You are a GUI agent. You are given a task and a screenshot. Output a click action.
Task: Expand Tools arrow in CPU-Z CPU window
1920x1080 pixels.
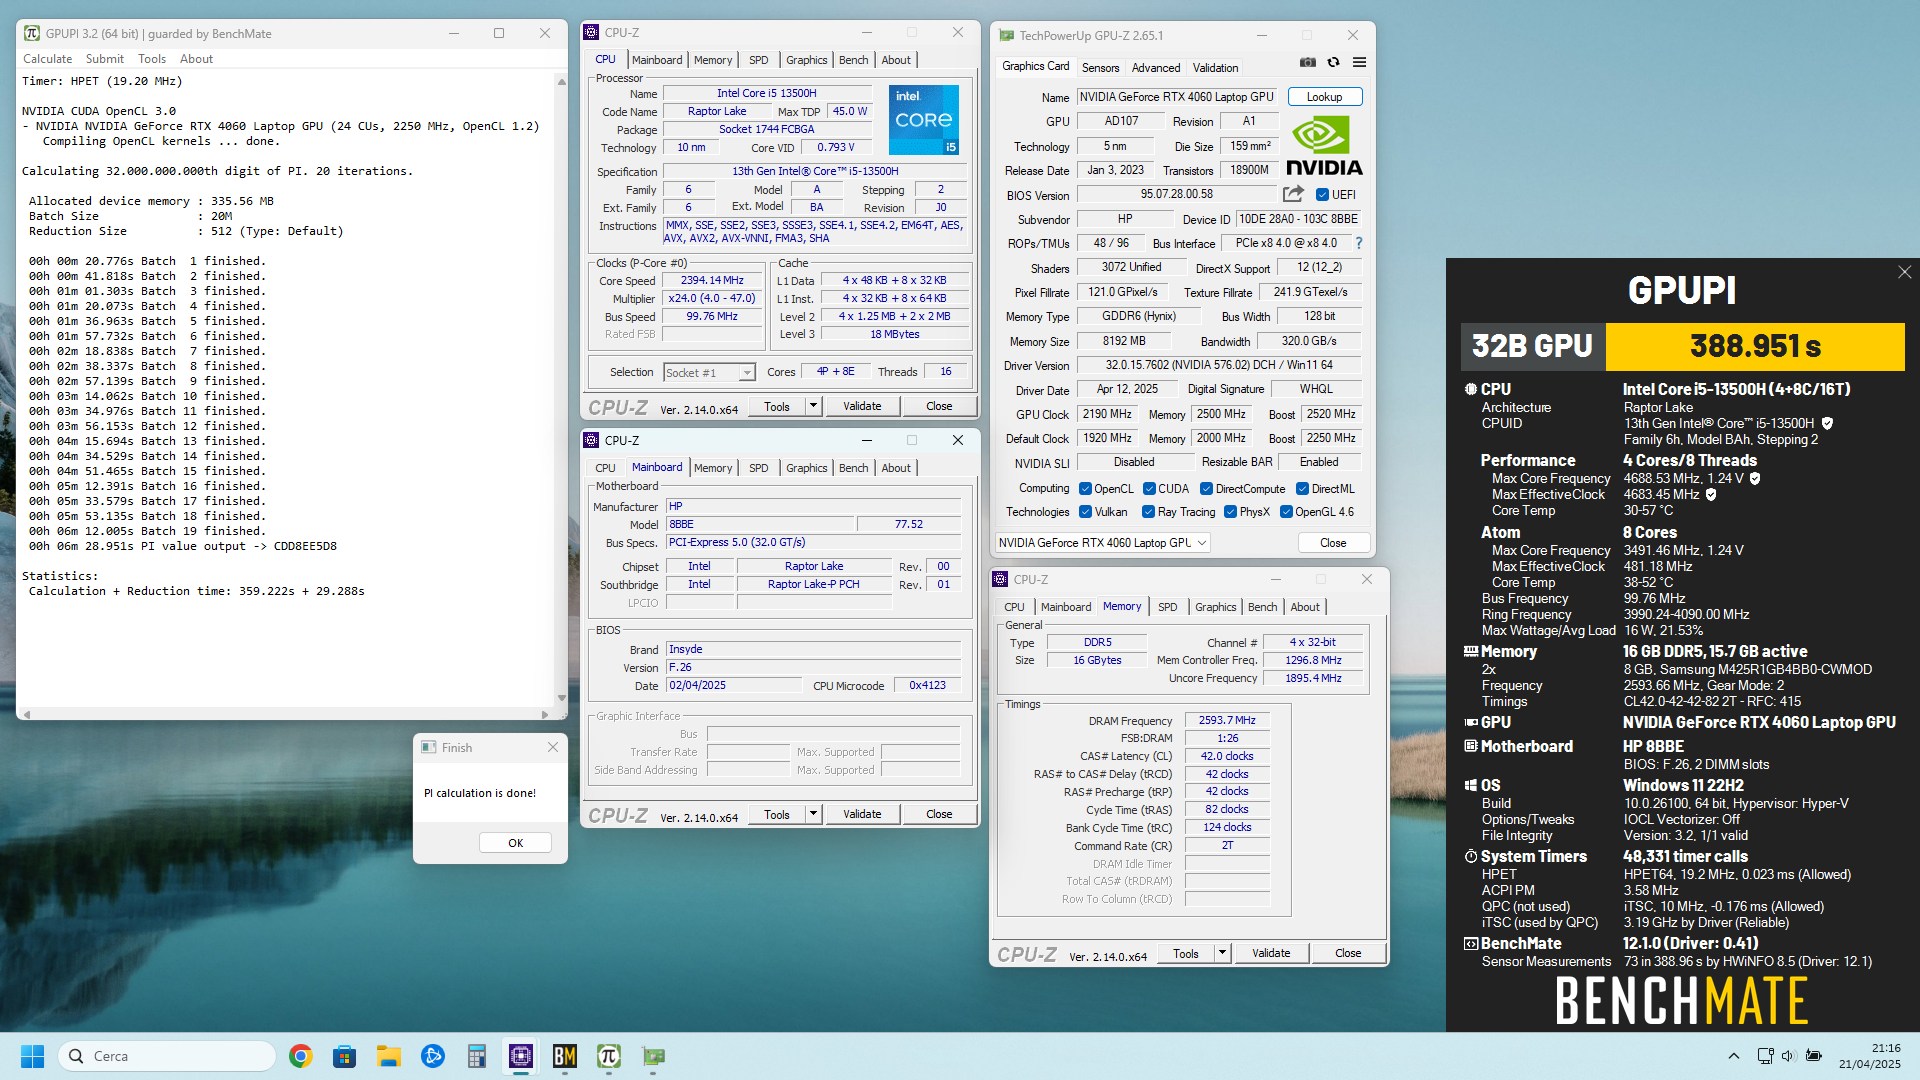813,406
